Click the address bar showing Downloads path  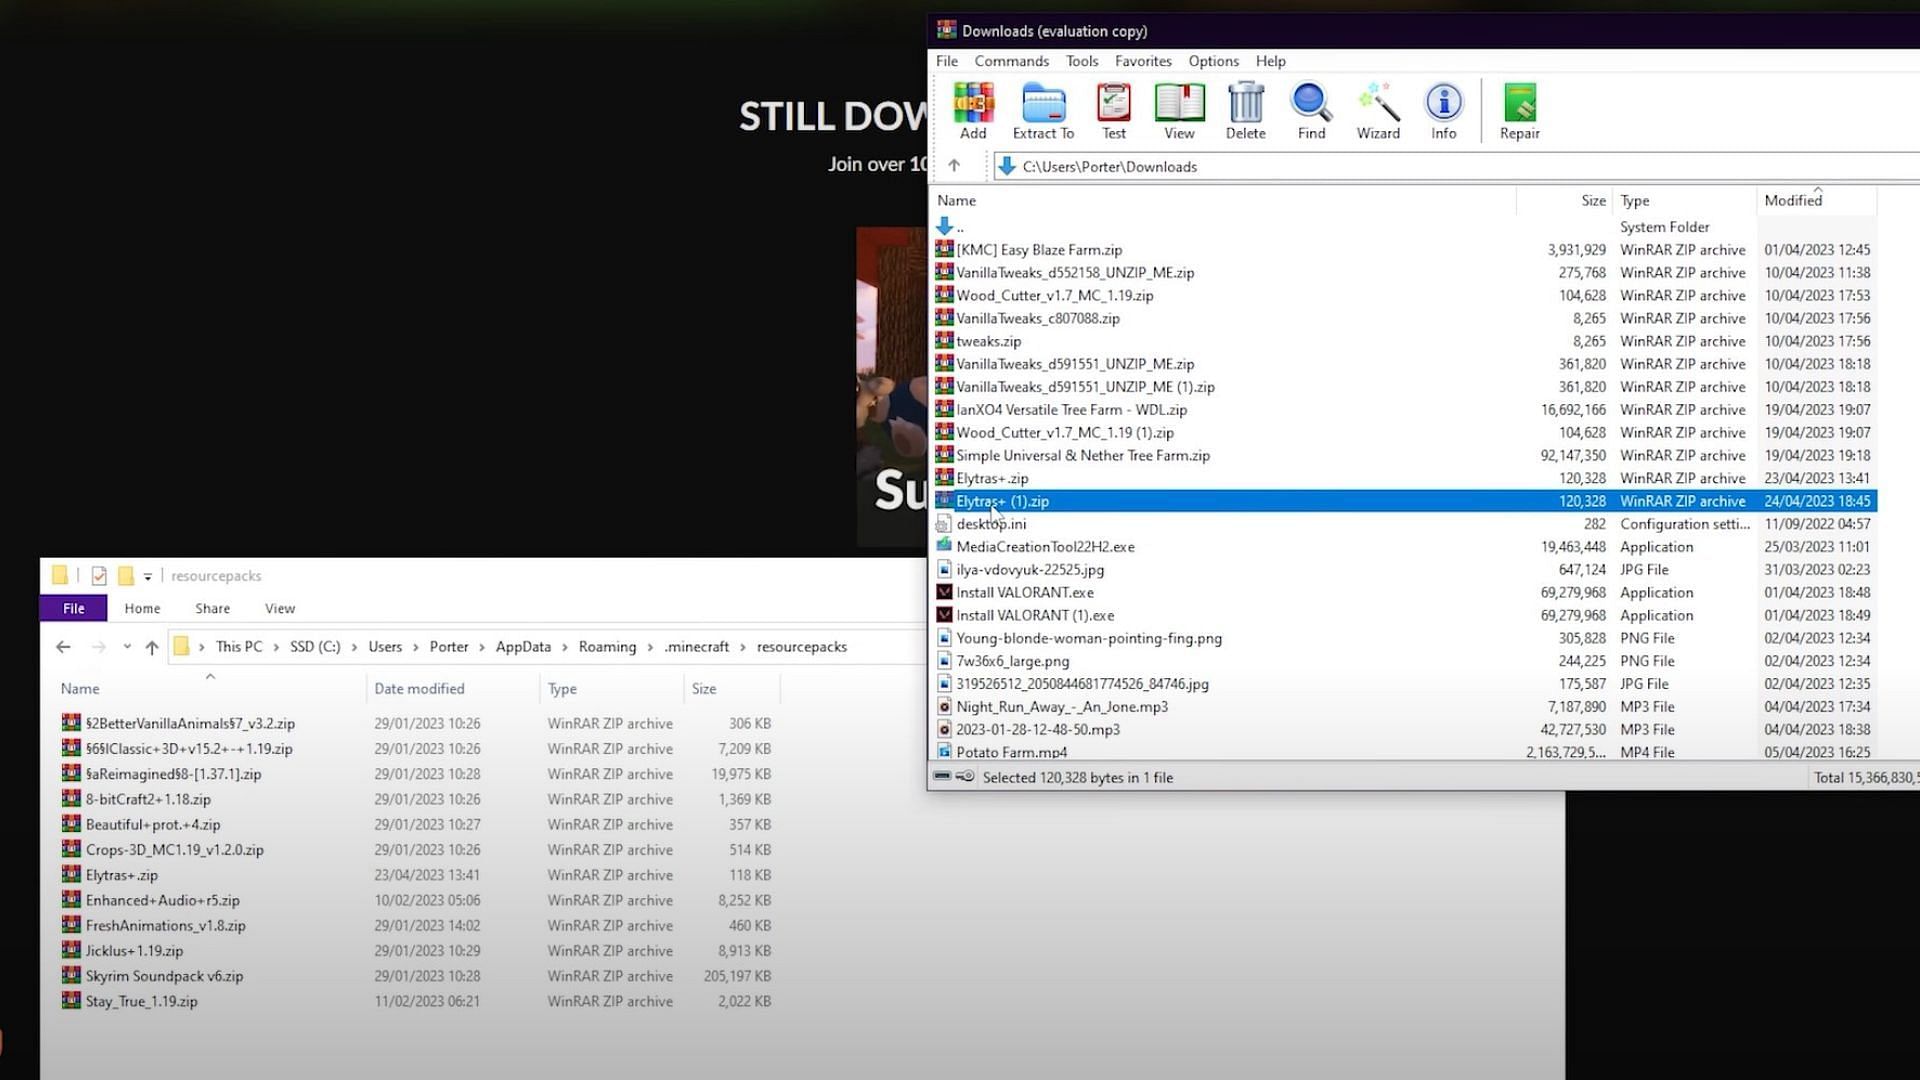(x=1110, y=165)
